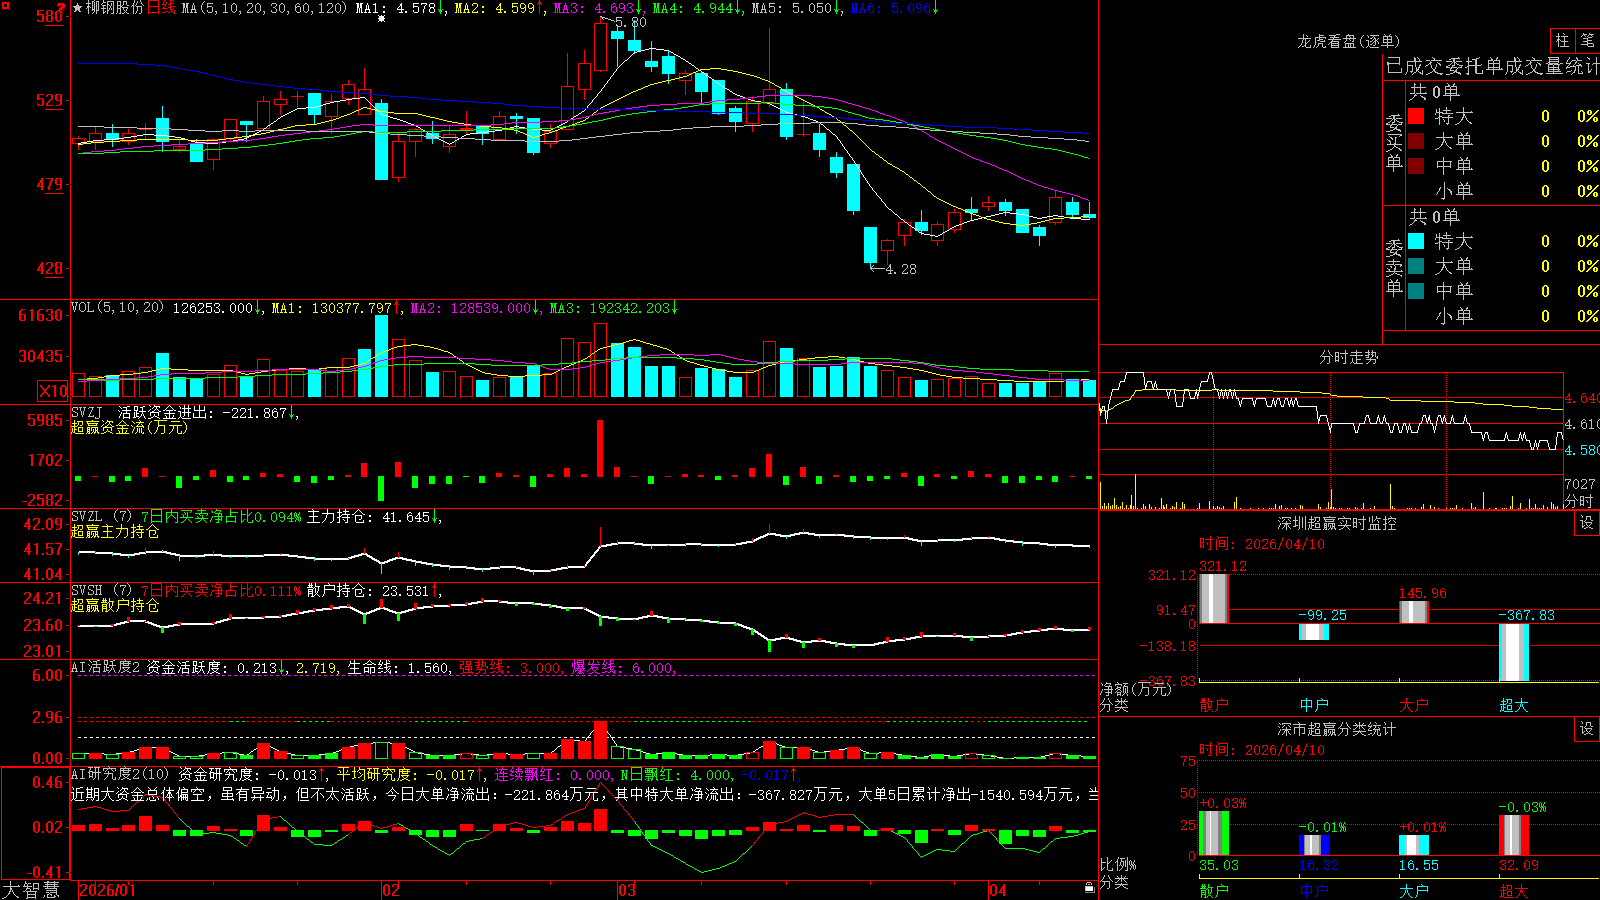Click the star icon before 柳钢股份

[x=78, y=8]
